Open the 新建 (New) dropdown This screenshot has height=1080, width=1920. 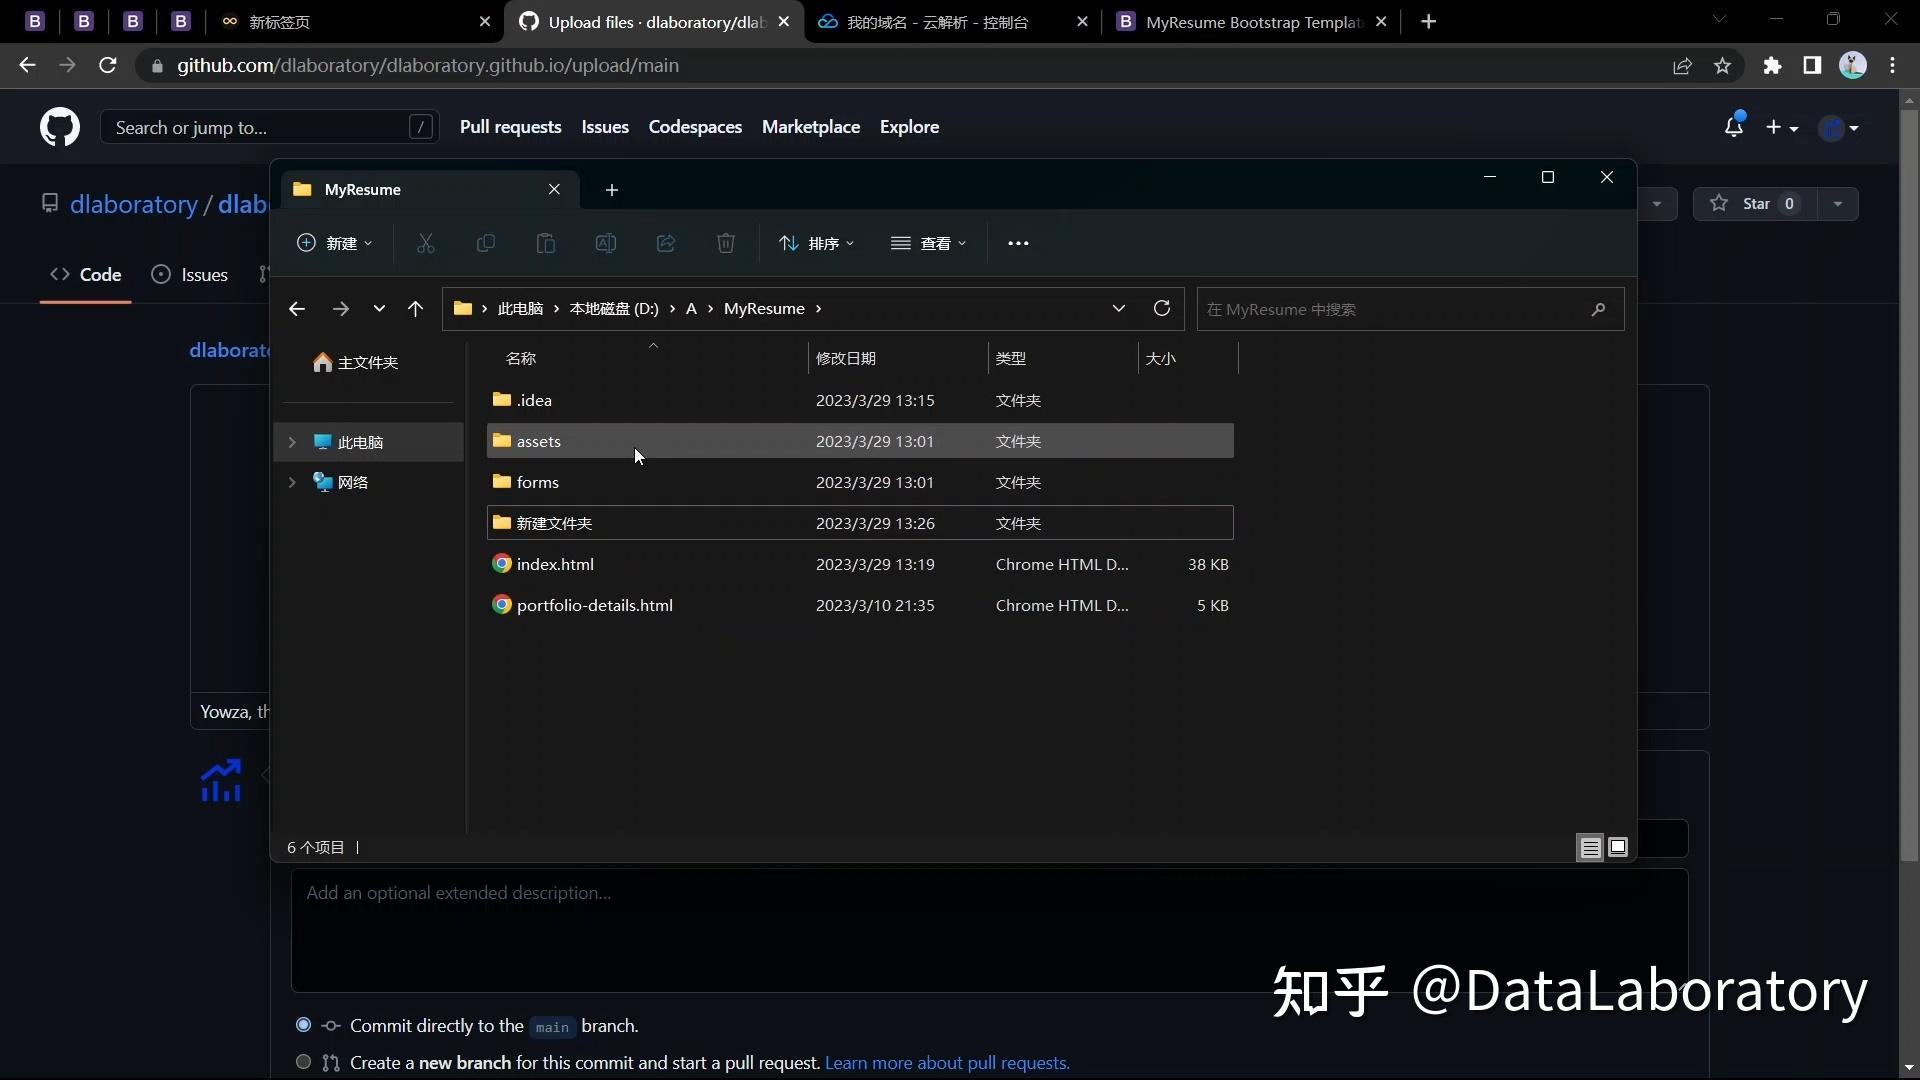335,243
